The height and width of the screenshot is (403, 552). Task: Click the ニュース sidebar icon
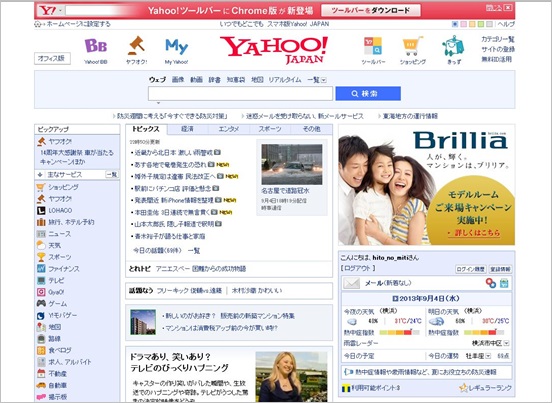coord(41,234)
